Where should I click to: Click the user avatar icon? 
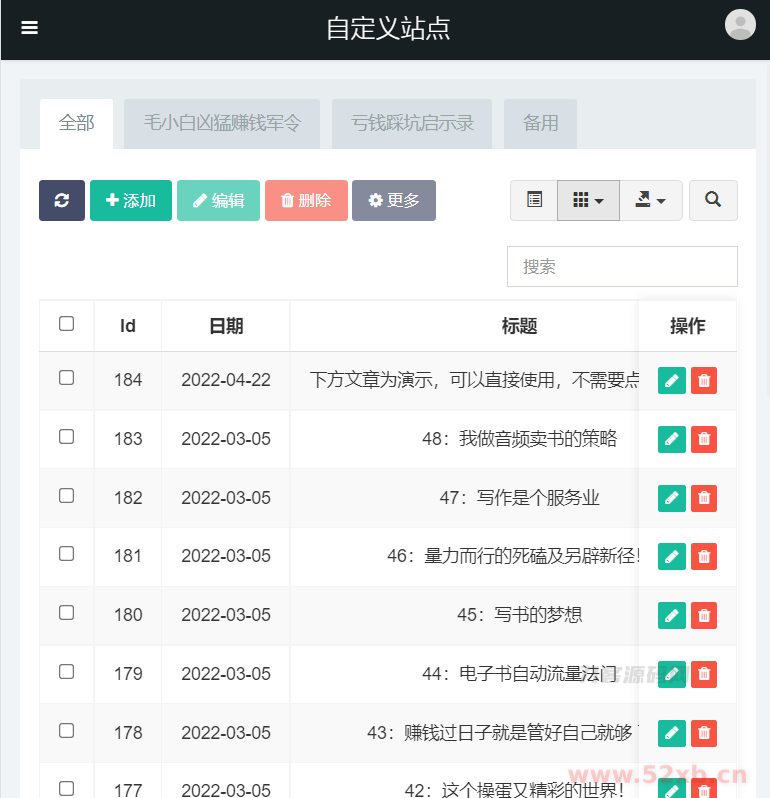(740, 25)
